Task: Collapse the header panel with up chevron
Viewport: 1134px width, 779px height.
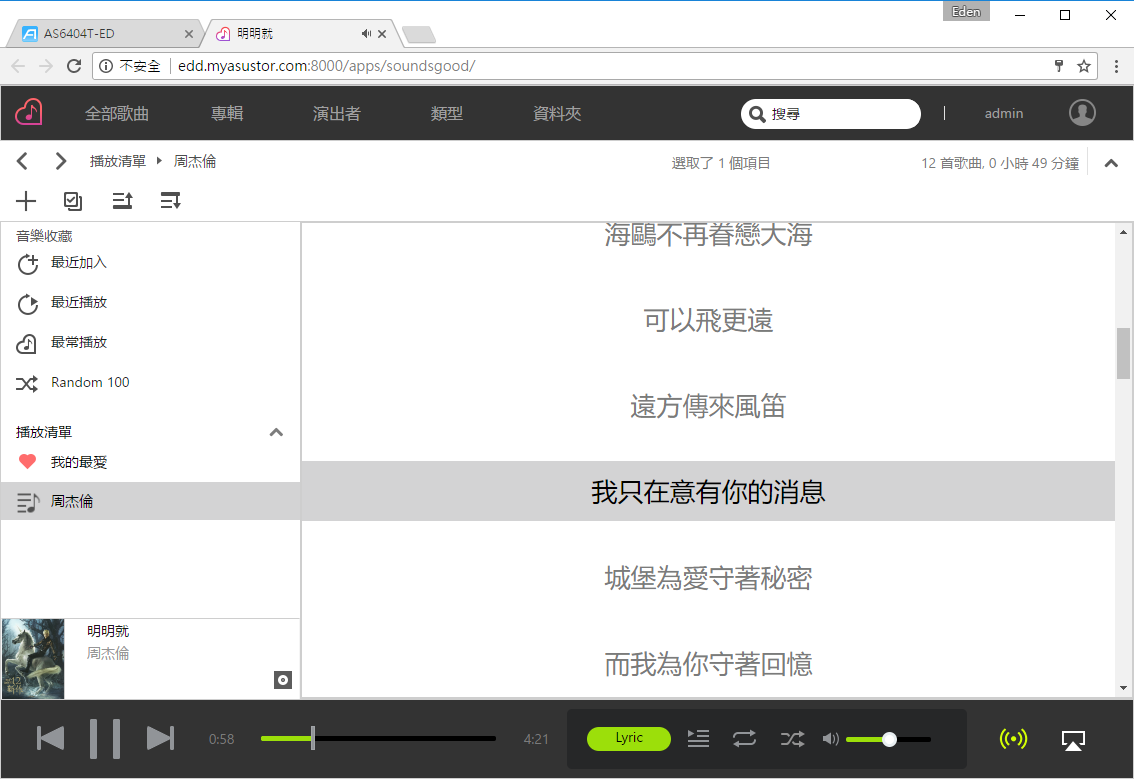Action: click(x=1111, y=163)
